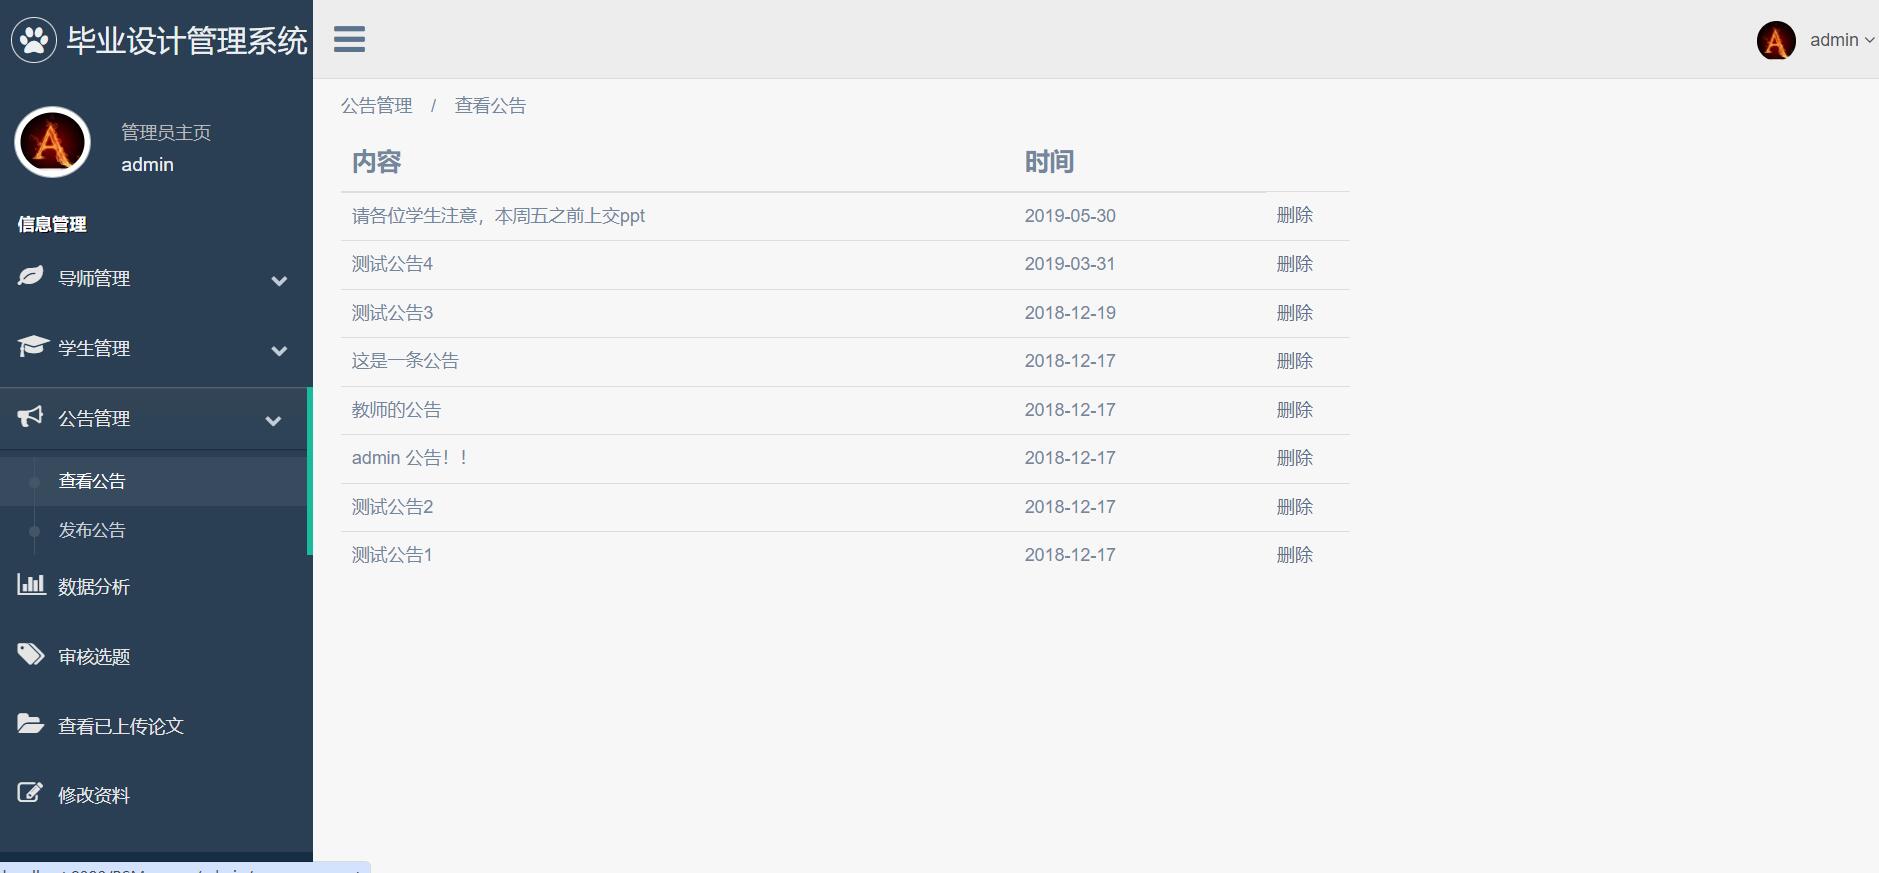Click tags icon for 审核选题
The width and height of the screenshot is (1879, 873).
[31, 654]
